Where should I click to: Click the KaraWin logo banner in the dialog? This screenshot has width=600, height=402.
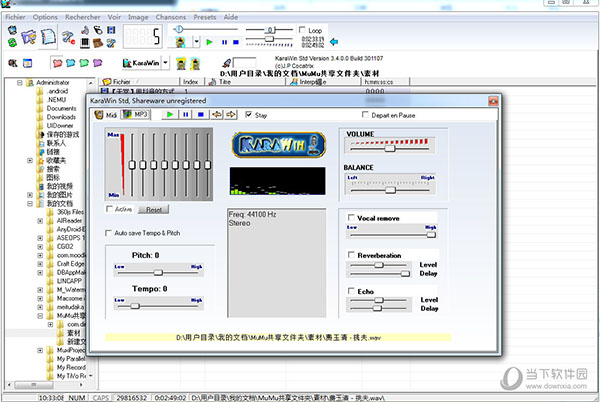(279, 145)
